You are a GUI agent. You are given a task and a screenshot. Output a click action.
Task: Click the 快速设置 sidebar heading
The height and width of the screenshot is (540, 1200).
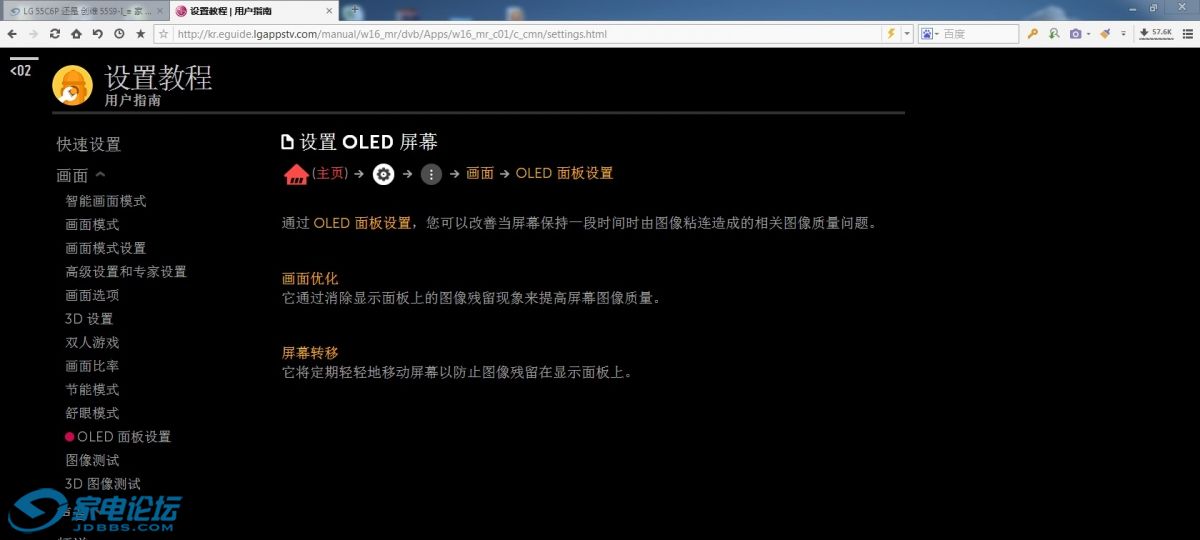[x=89, y=144]
